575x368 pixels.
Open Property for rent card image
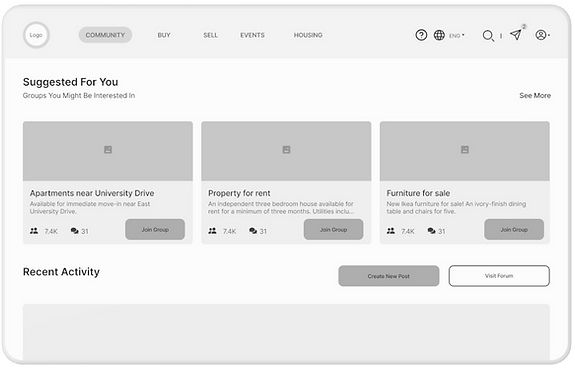(x=286, y=151)
